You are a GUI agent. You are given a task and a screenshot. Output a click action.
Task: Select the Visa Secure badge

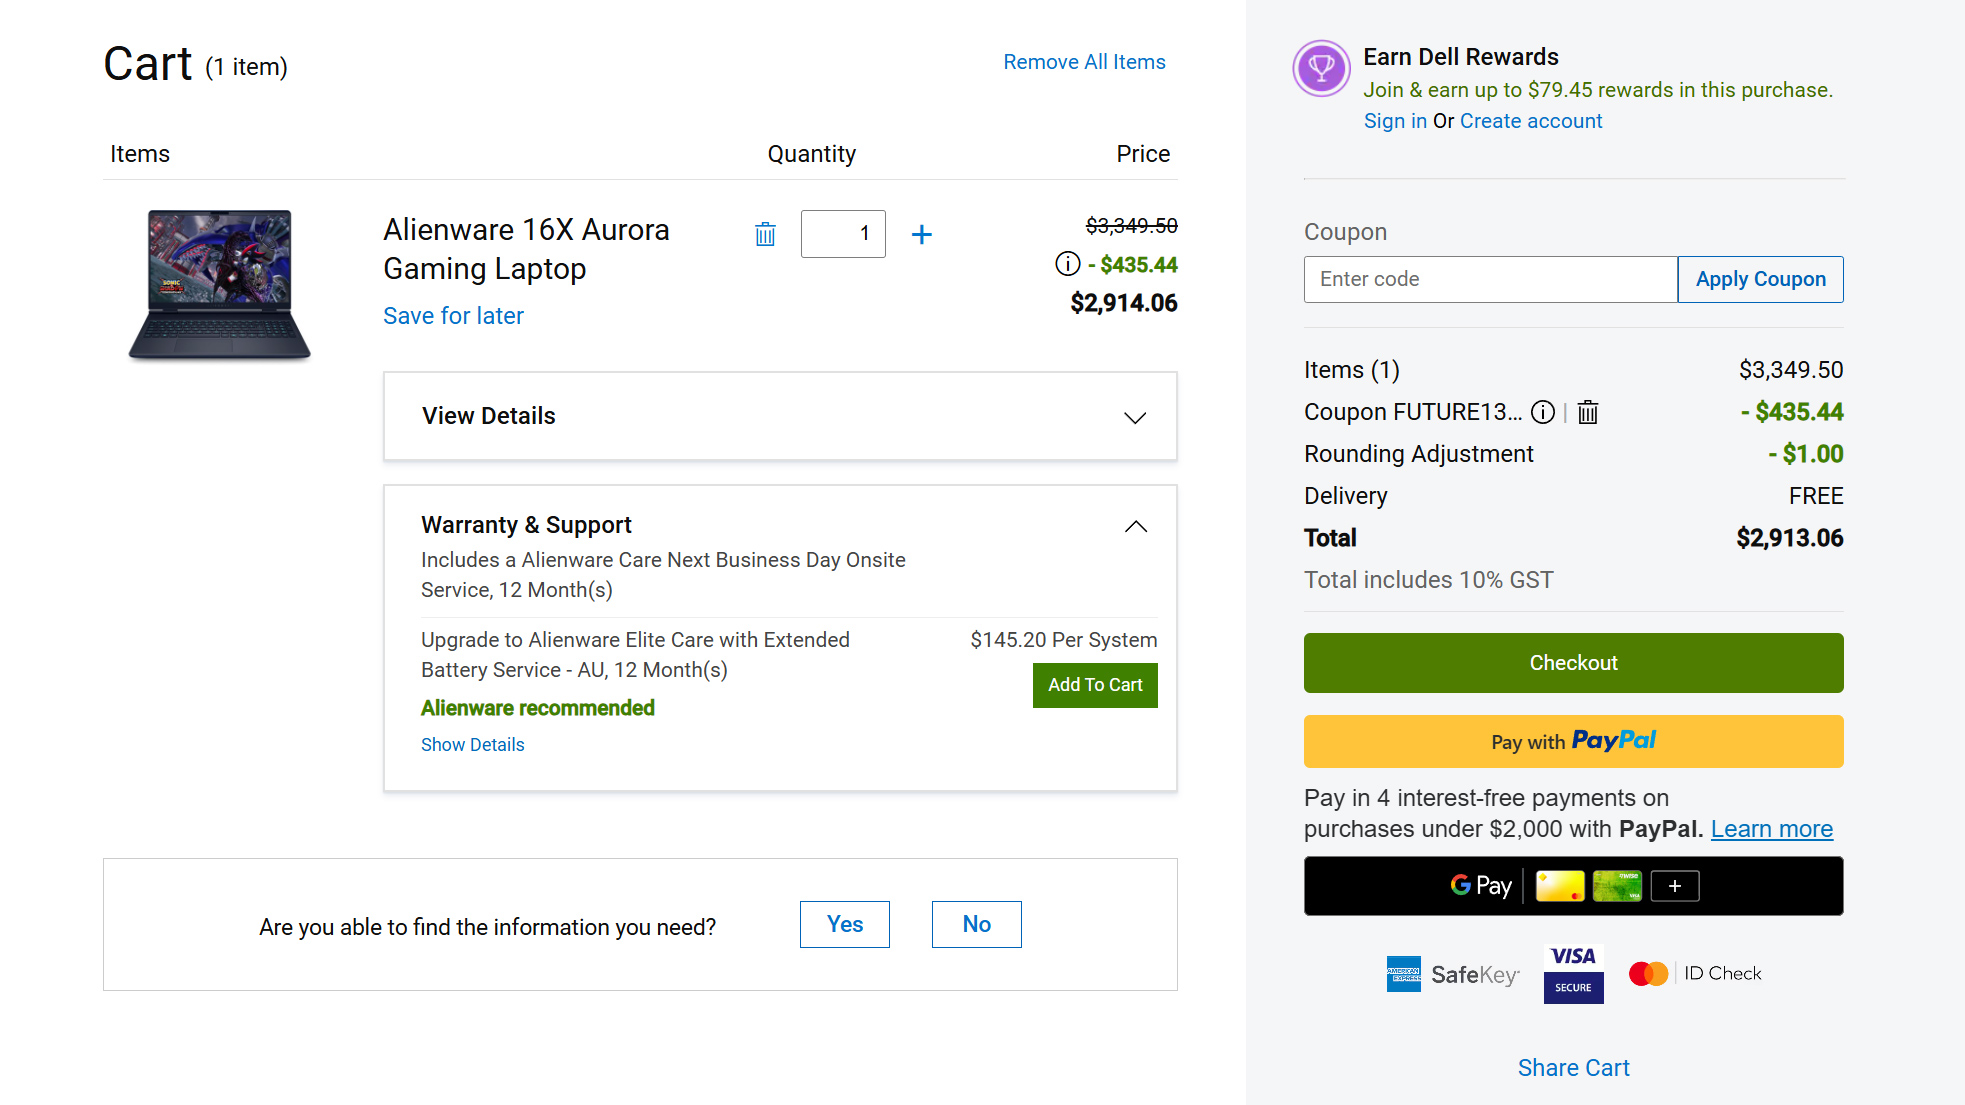(x=1572, y=972)
